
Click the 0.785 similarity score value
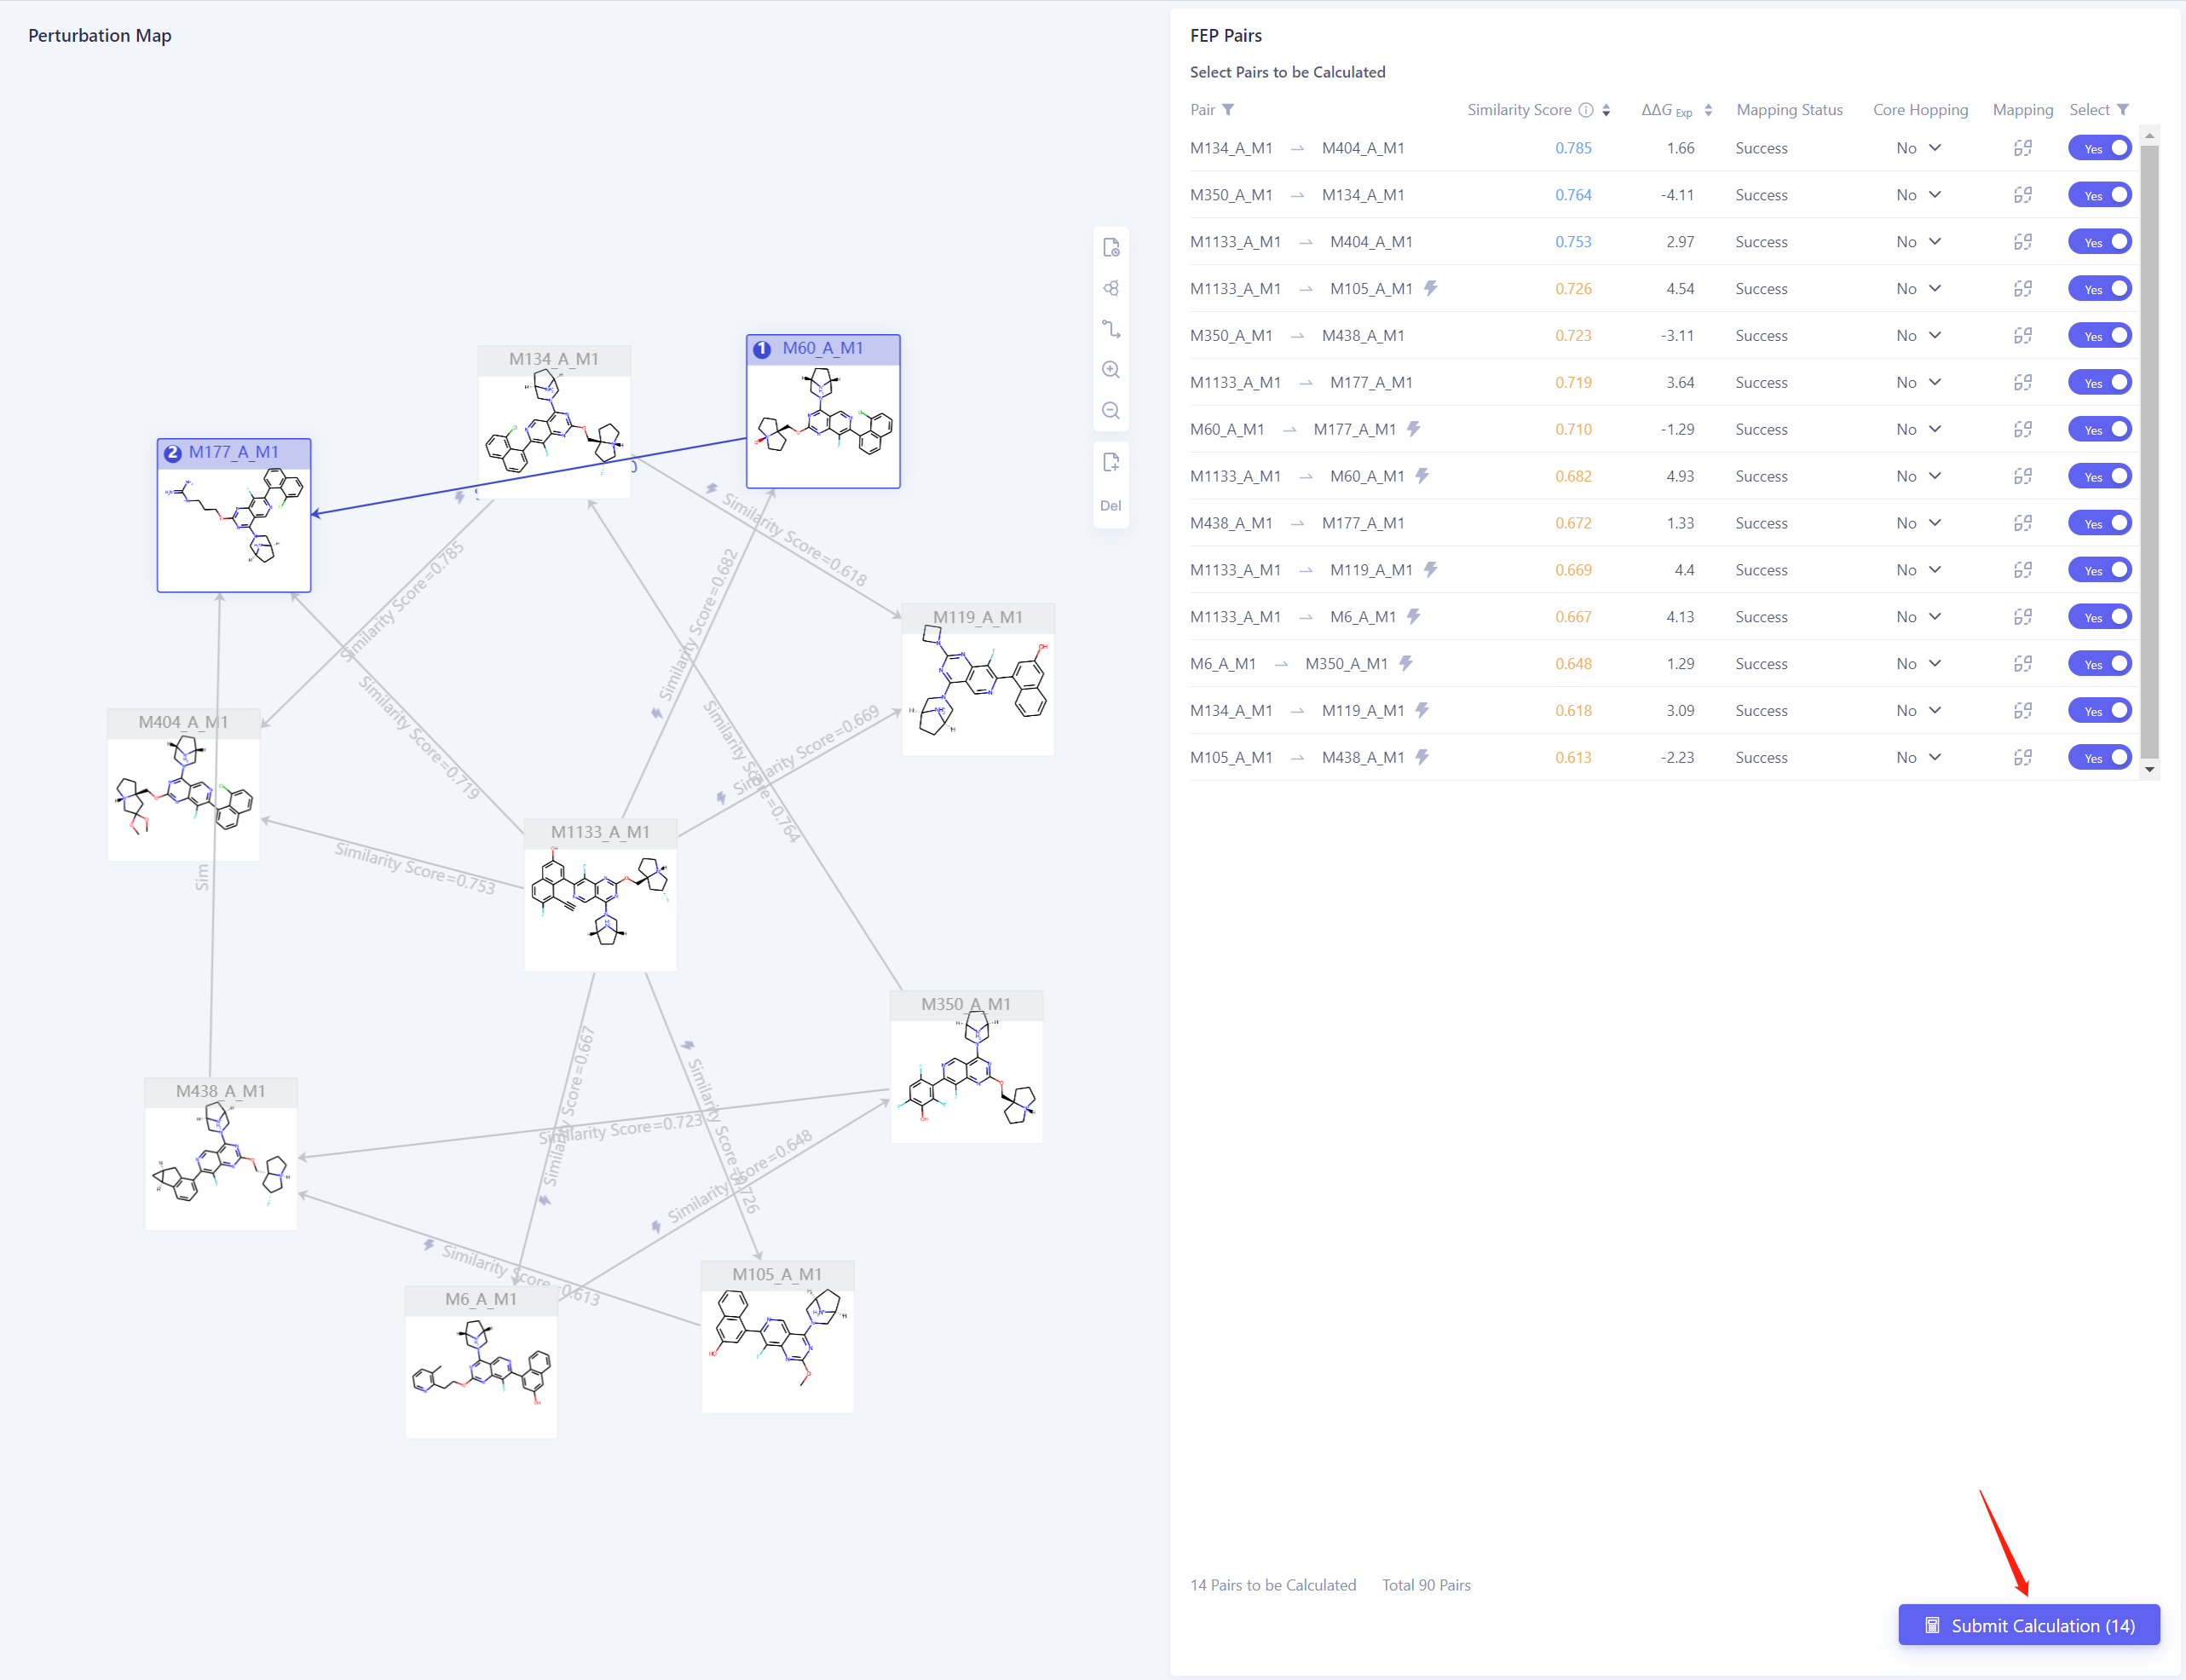click(x=1572, y=149)
